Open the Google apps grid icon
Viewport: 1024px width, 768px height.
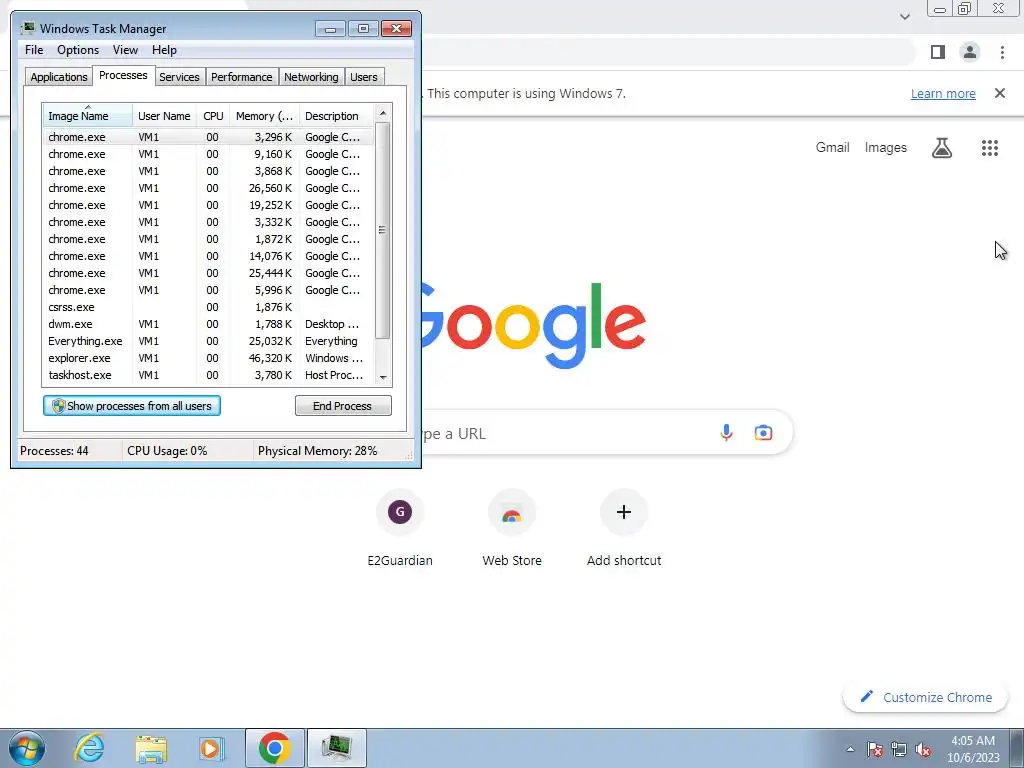pyautogui.click(x=989, y=148)
